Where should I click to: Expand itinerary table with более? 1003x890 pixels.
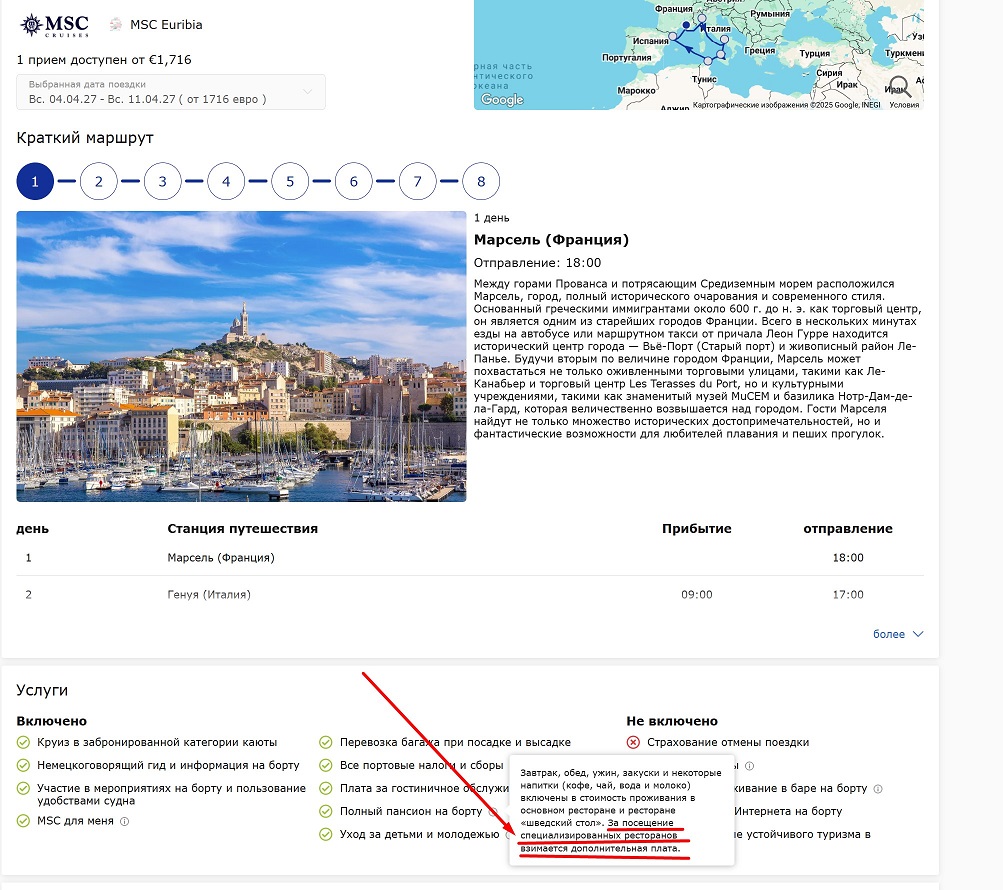click(x=898, y=634)
